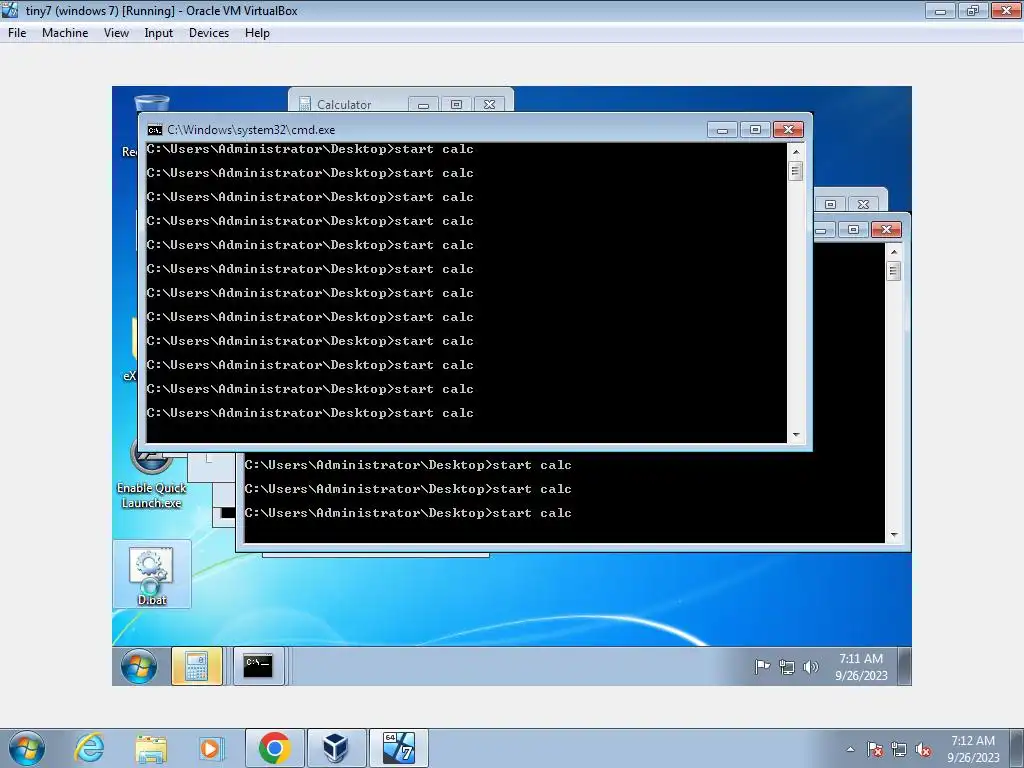Click the Recycle Bin icon on guest desktop
Screen dimensions: 1024x768
(152, 104)
